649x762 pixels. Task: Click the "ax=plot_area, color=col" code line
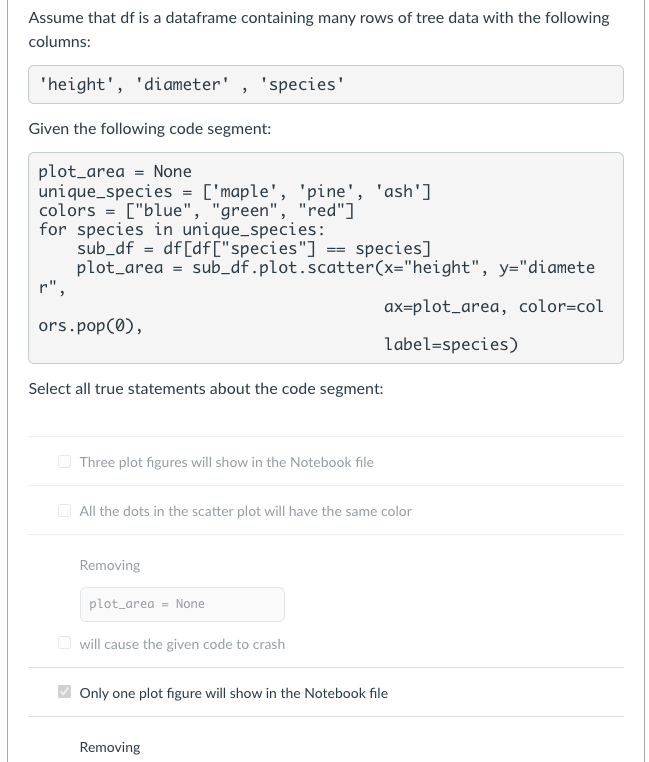(493, 306)
